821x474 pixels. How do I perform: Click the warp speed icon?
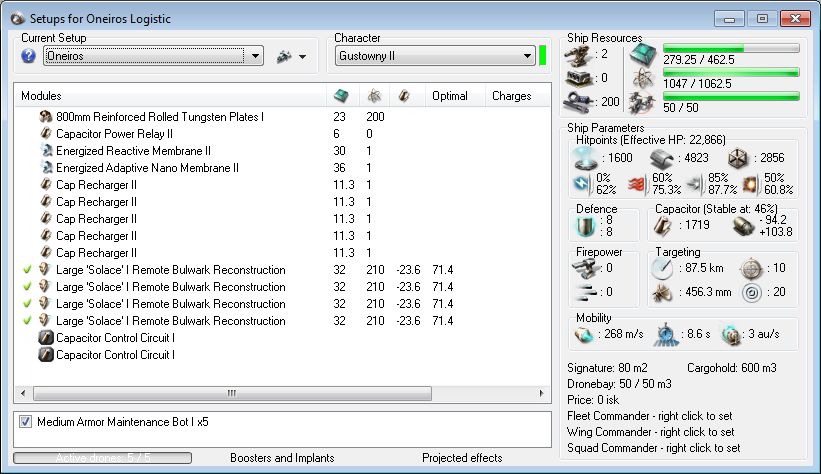[731, 334]
